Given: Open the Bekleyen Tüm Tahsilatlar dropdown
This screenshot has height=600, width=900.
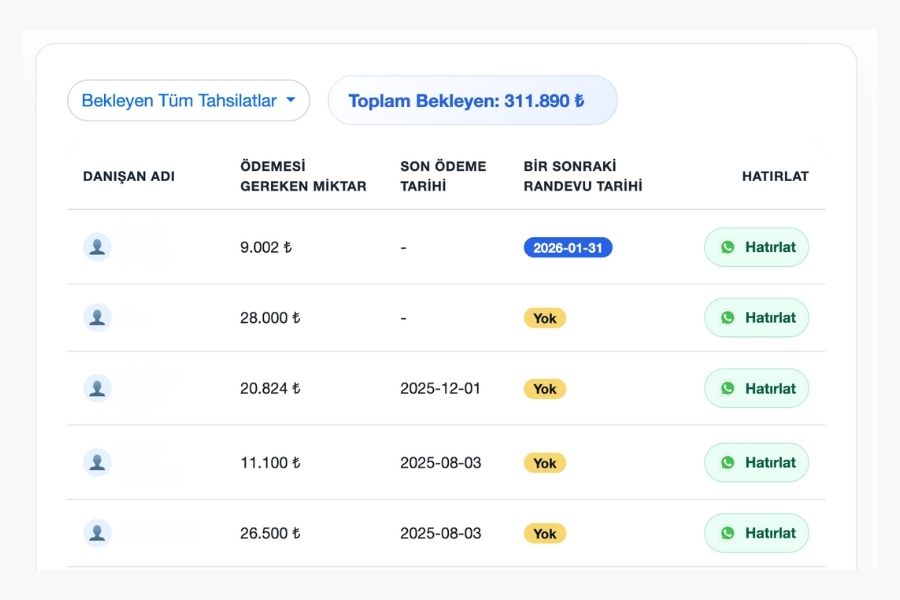Looking at the screenshot, I should coord(187,100).
